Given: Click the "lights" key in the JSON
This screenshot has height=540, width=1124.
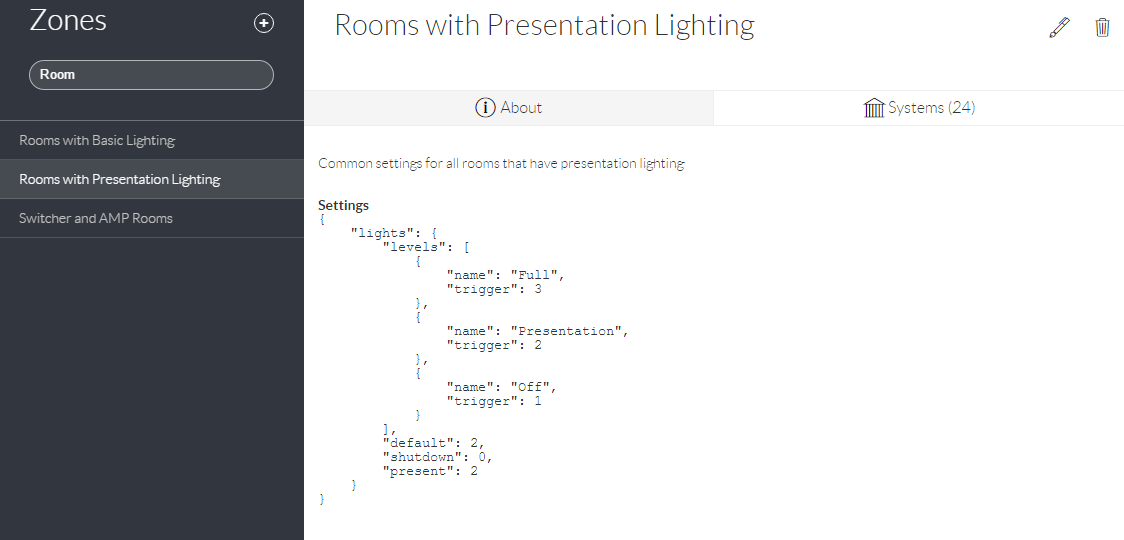Looking at the screenshot, I should 379,233.
